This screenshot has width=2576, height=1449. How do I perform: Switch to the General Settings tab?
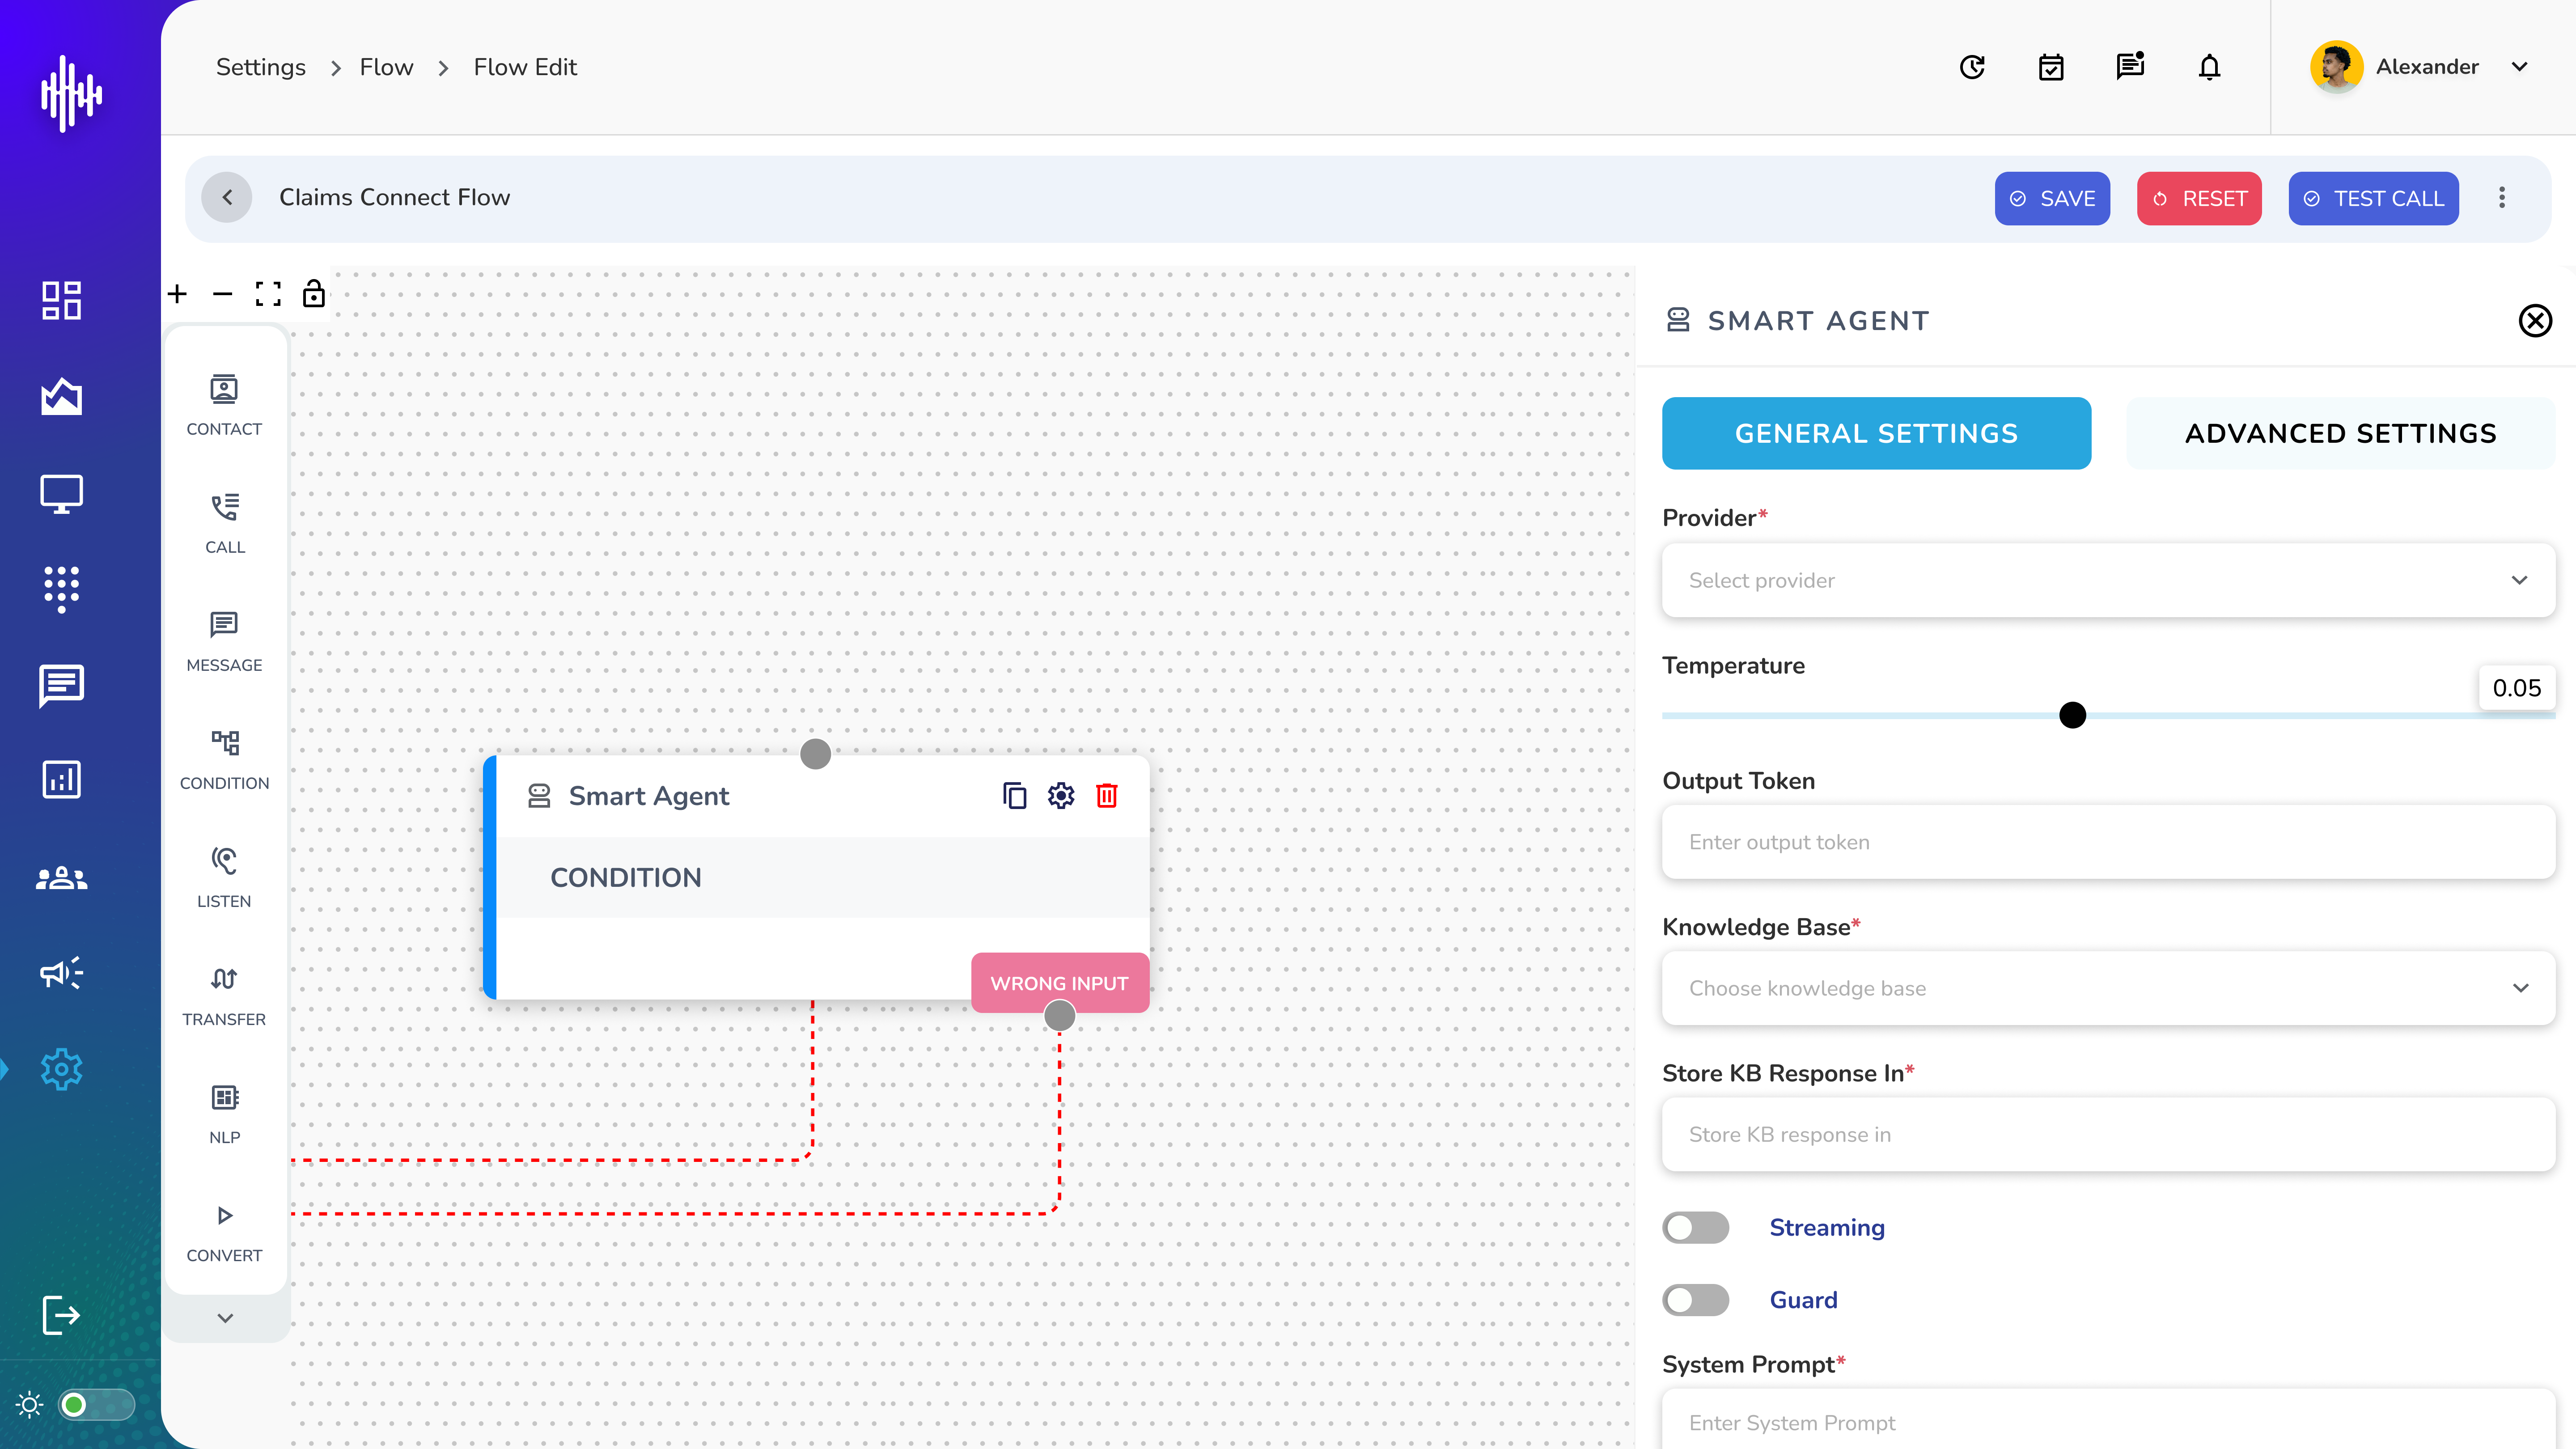[1876, 433]
